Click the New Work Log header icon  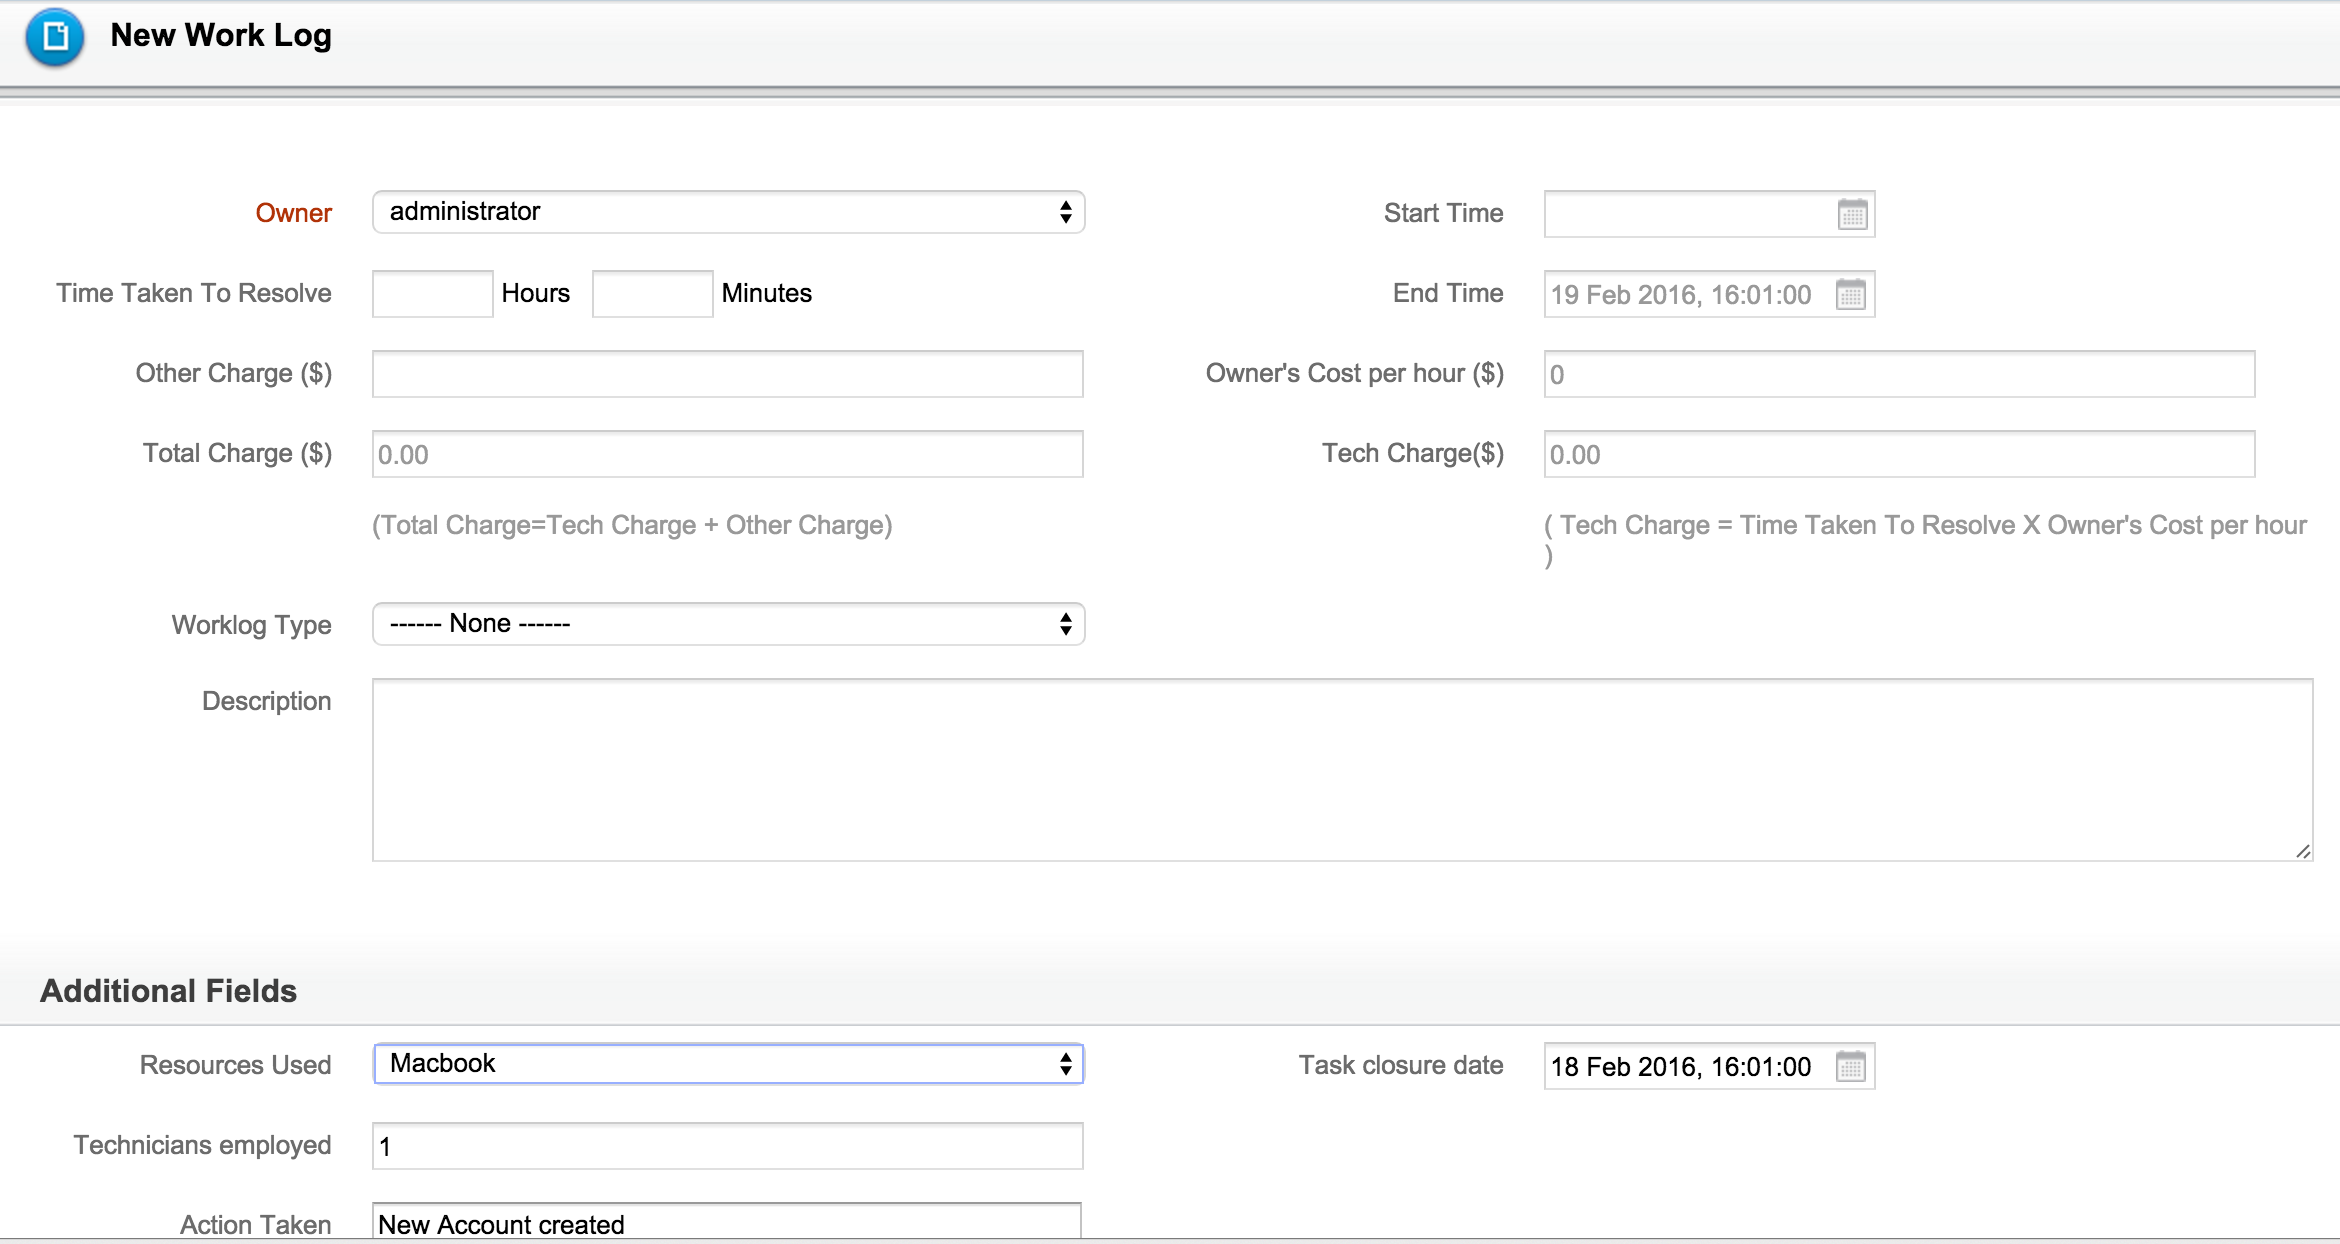pos(55,37)
